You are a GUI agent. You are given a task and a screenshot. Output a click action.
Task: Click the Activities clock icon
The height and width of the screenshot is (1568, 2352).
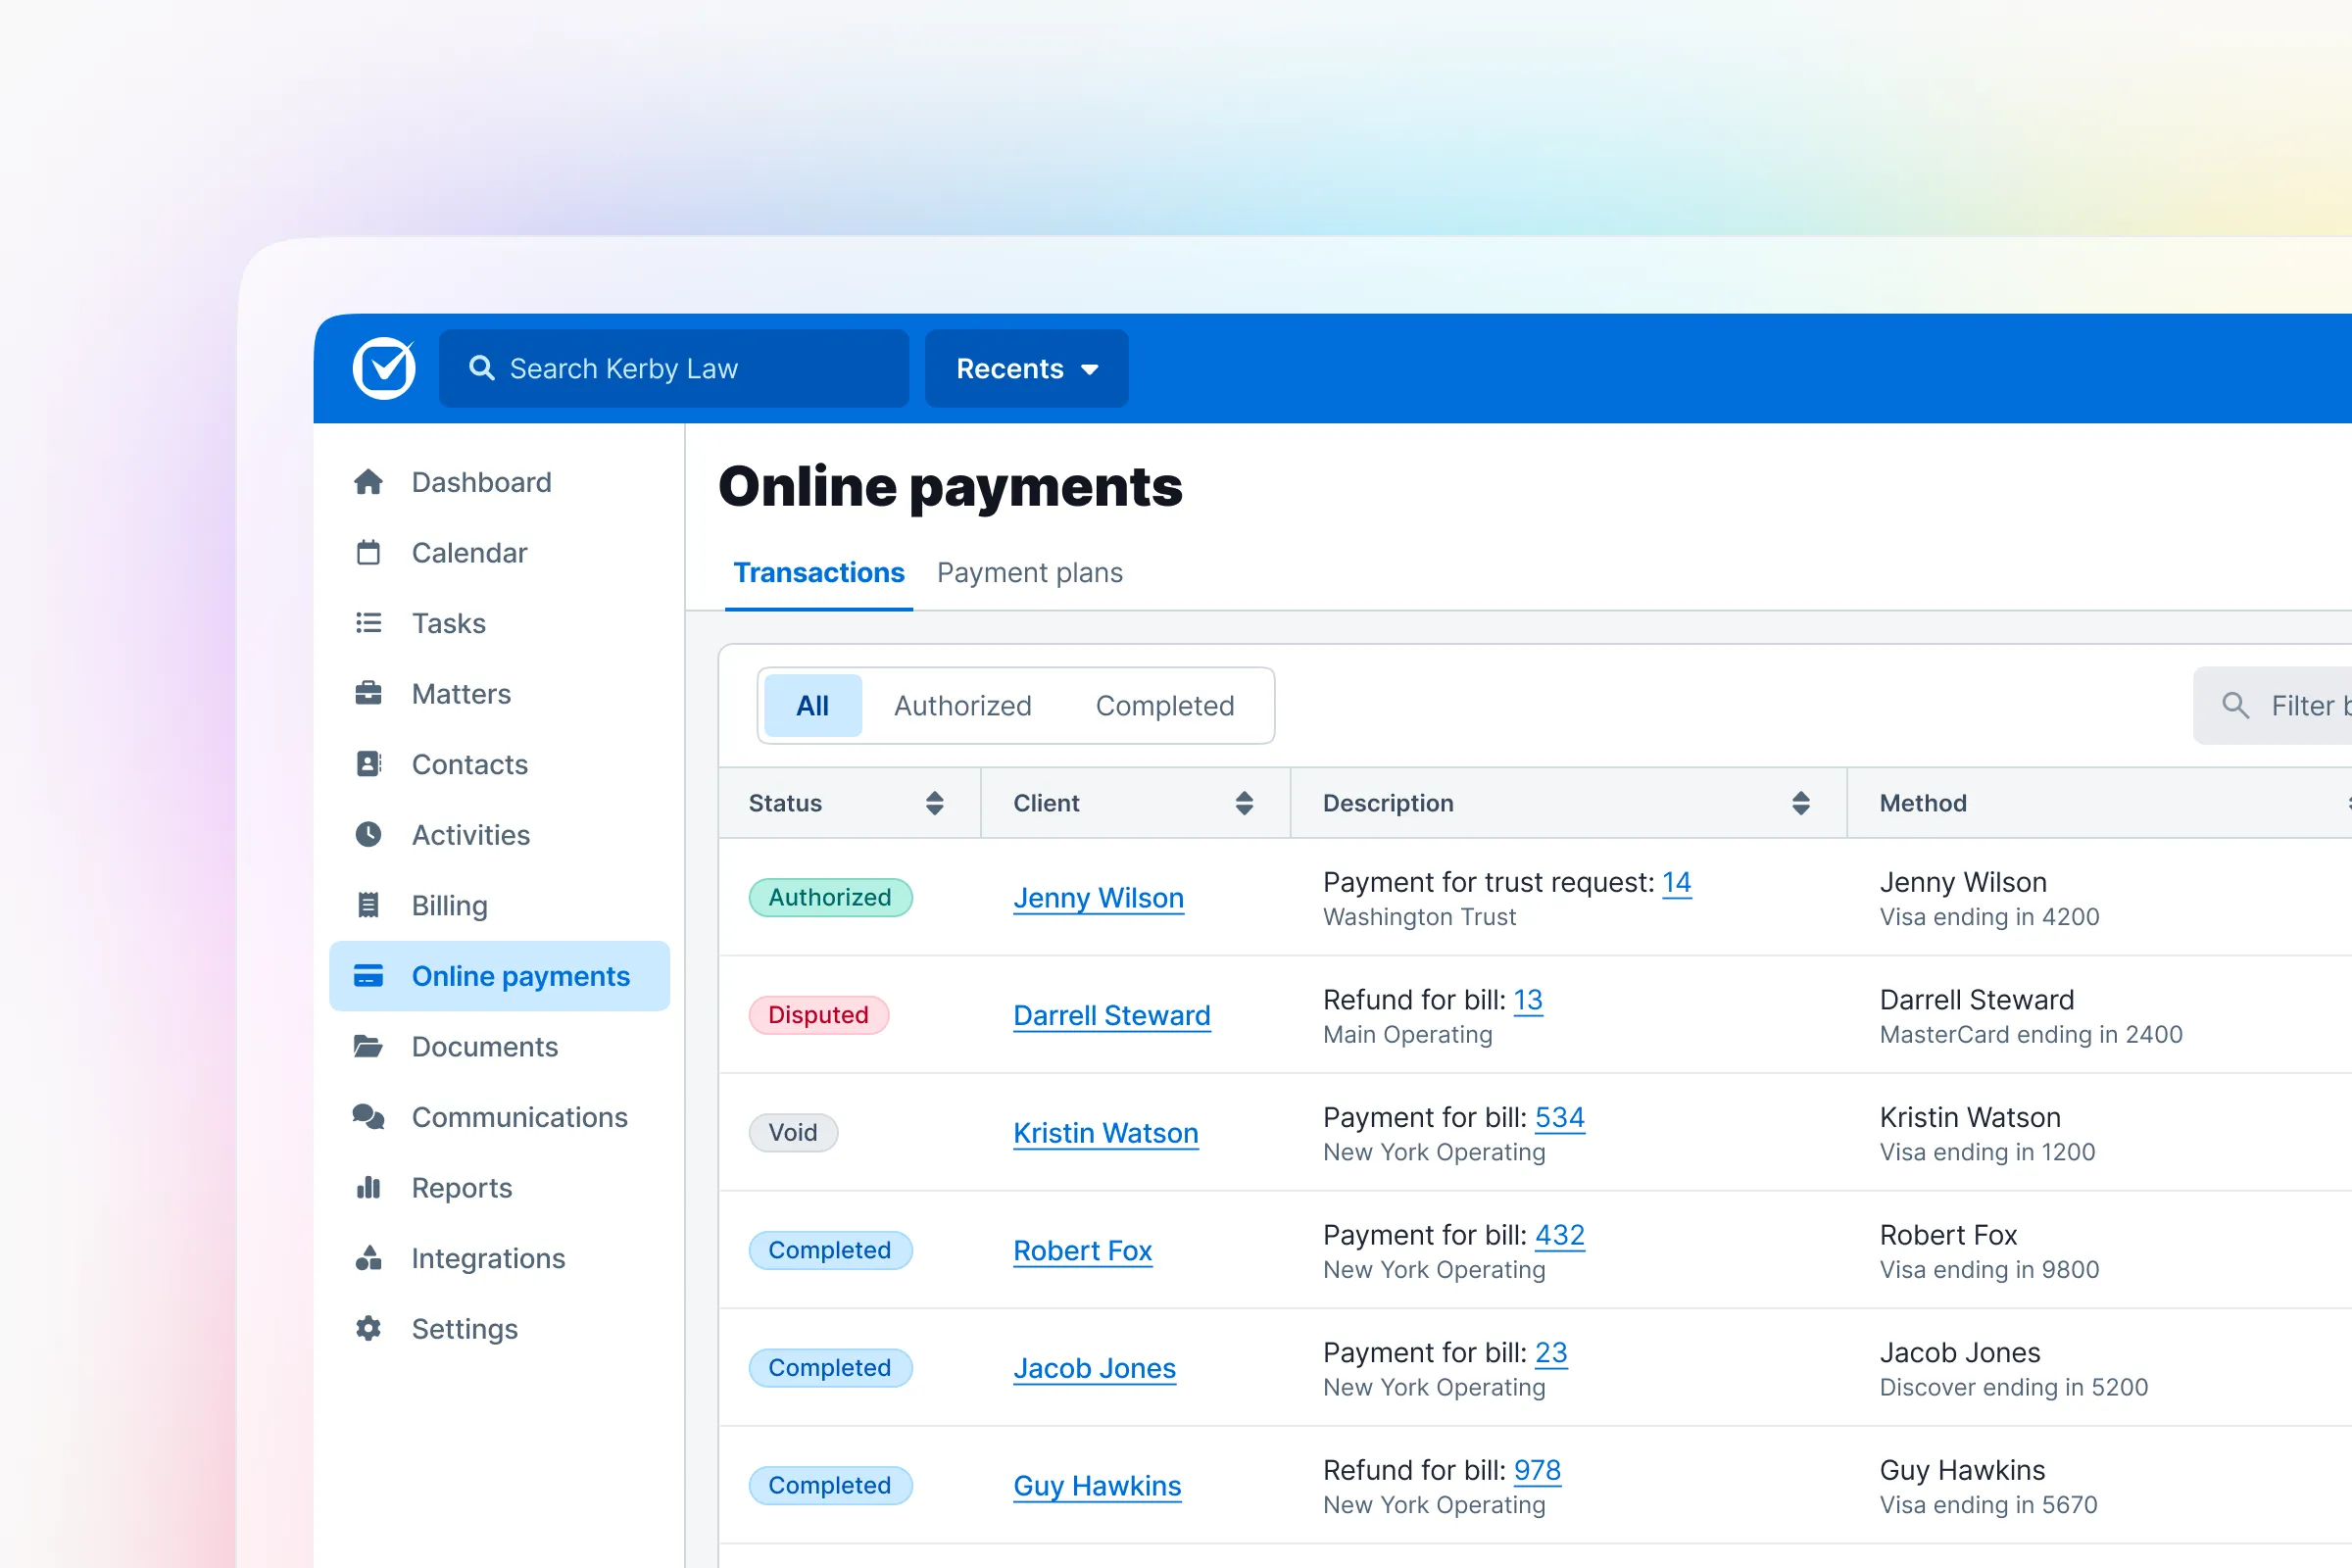(x=368, y=834)
